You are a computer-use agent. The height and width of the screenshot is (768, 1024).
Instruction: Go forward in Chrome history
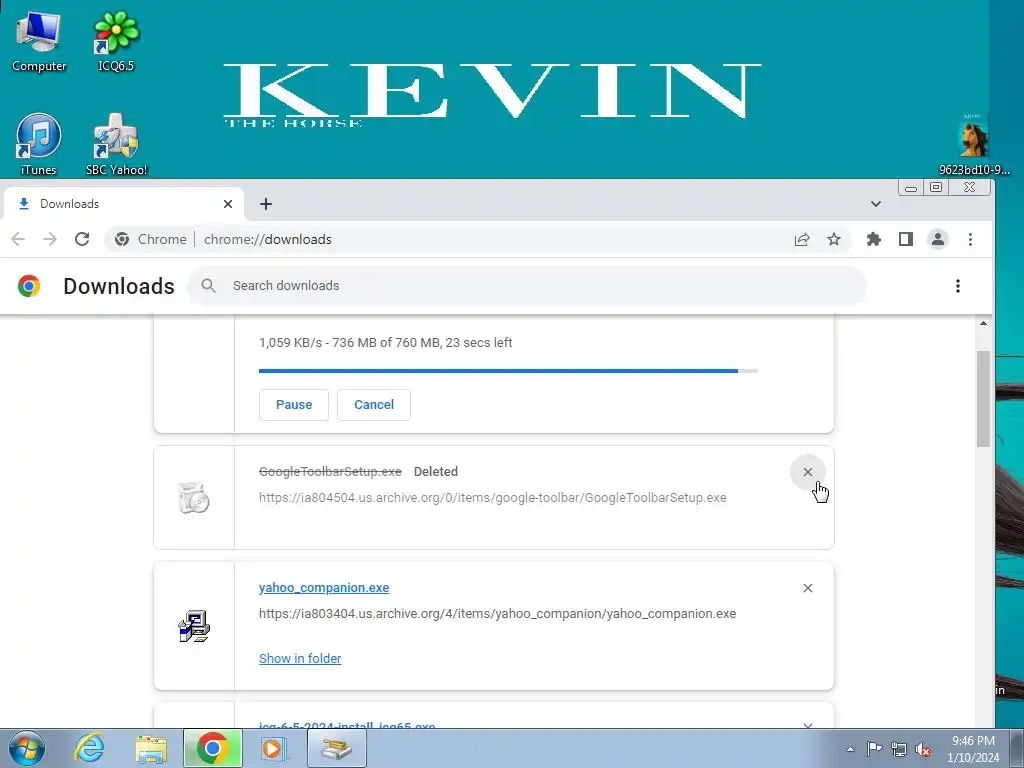coord(50,239)
